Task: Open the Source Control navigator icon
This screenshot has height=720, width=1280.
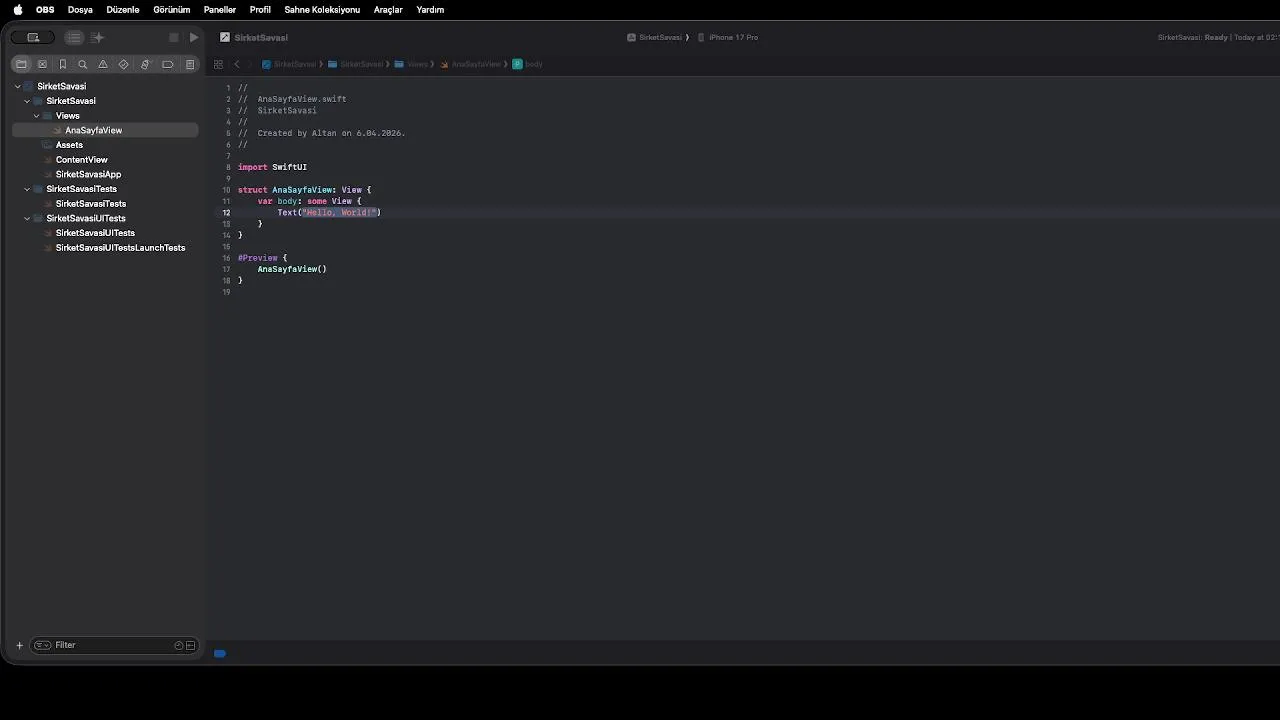Action: tap(42, 64)
